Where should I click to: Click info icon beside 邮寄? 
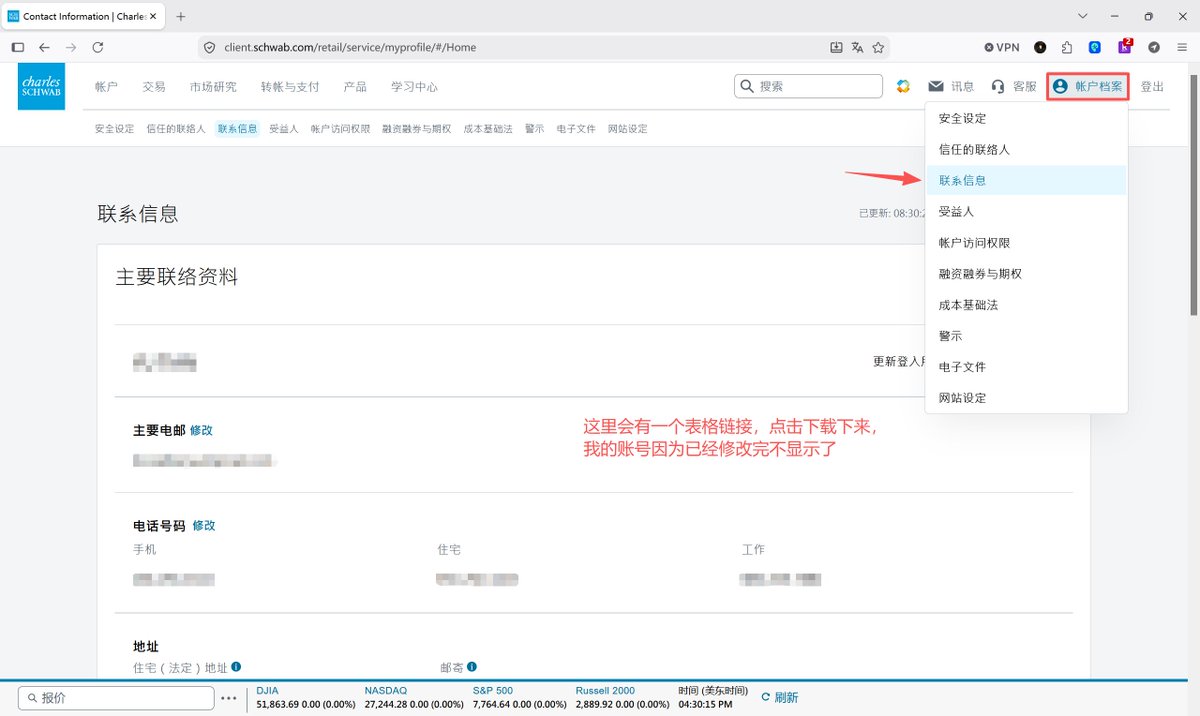coord(472,667)
